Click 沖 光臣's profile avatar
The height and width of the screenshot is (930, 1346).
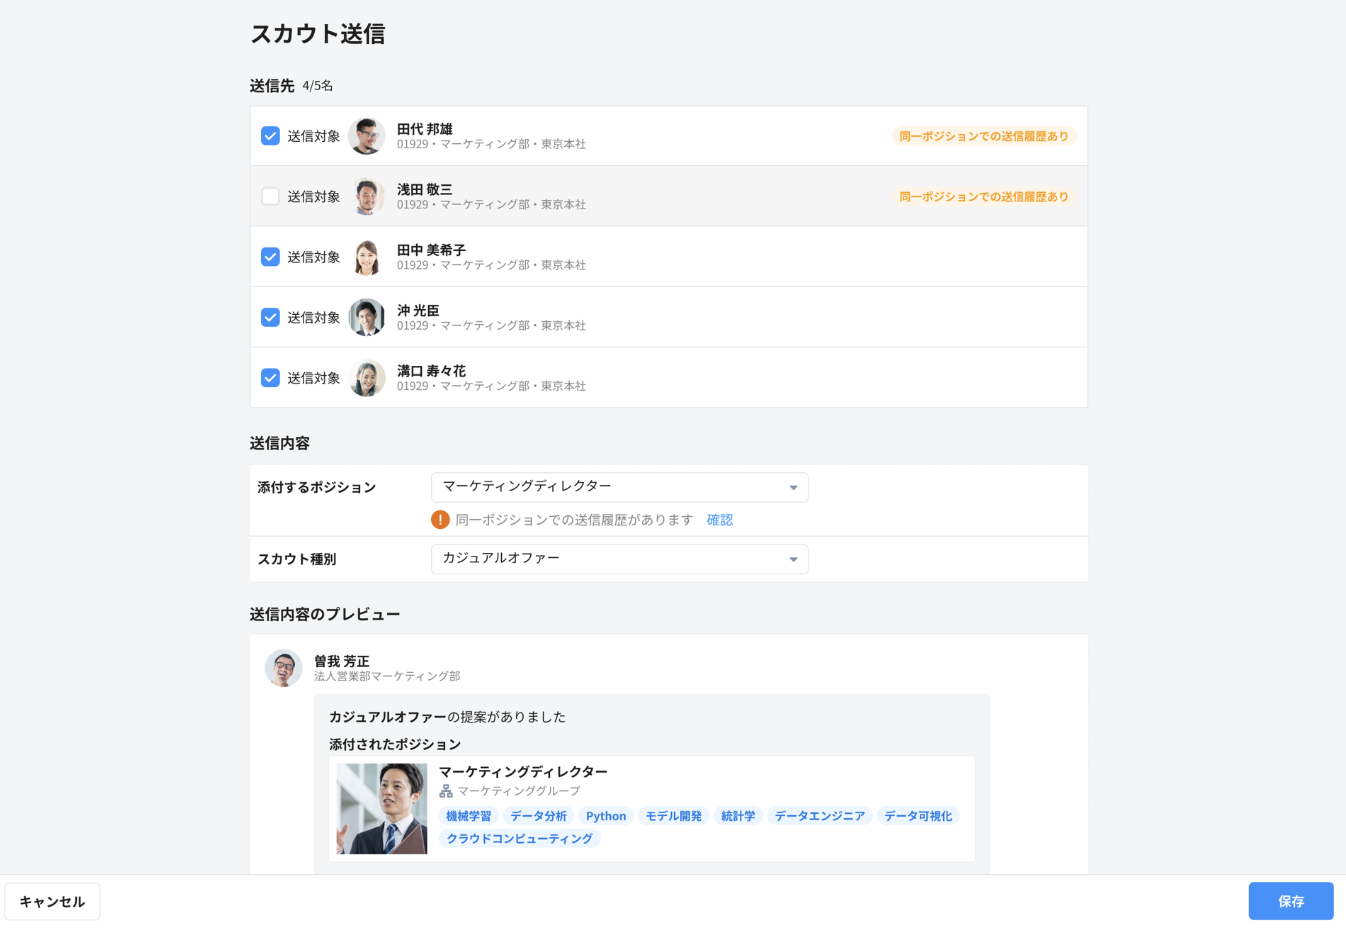click(x=367, y=318)
